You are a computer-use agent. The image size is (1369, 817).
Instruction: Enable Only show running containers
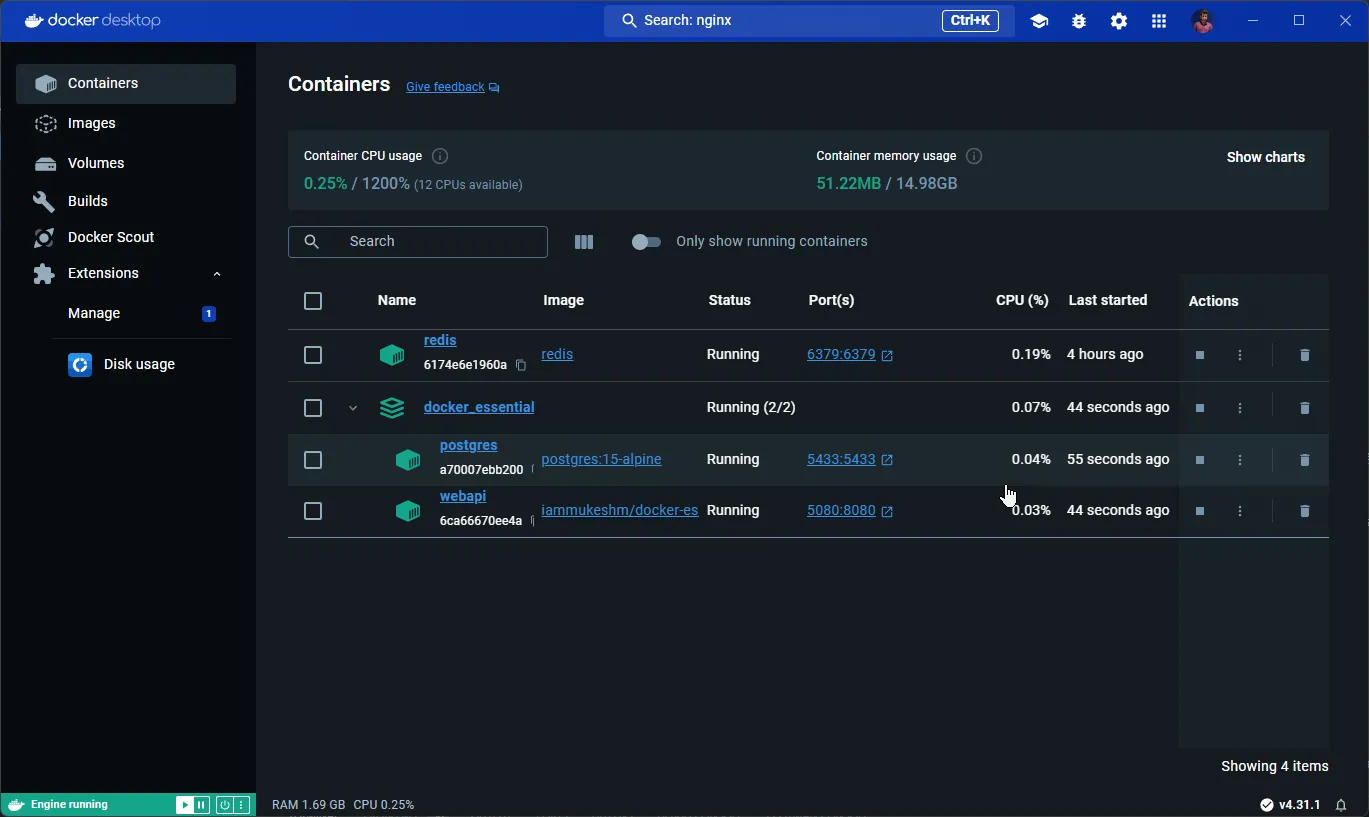[x=647, y=241]
